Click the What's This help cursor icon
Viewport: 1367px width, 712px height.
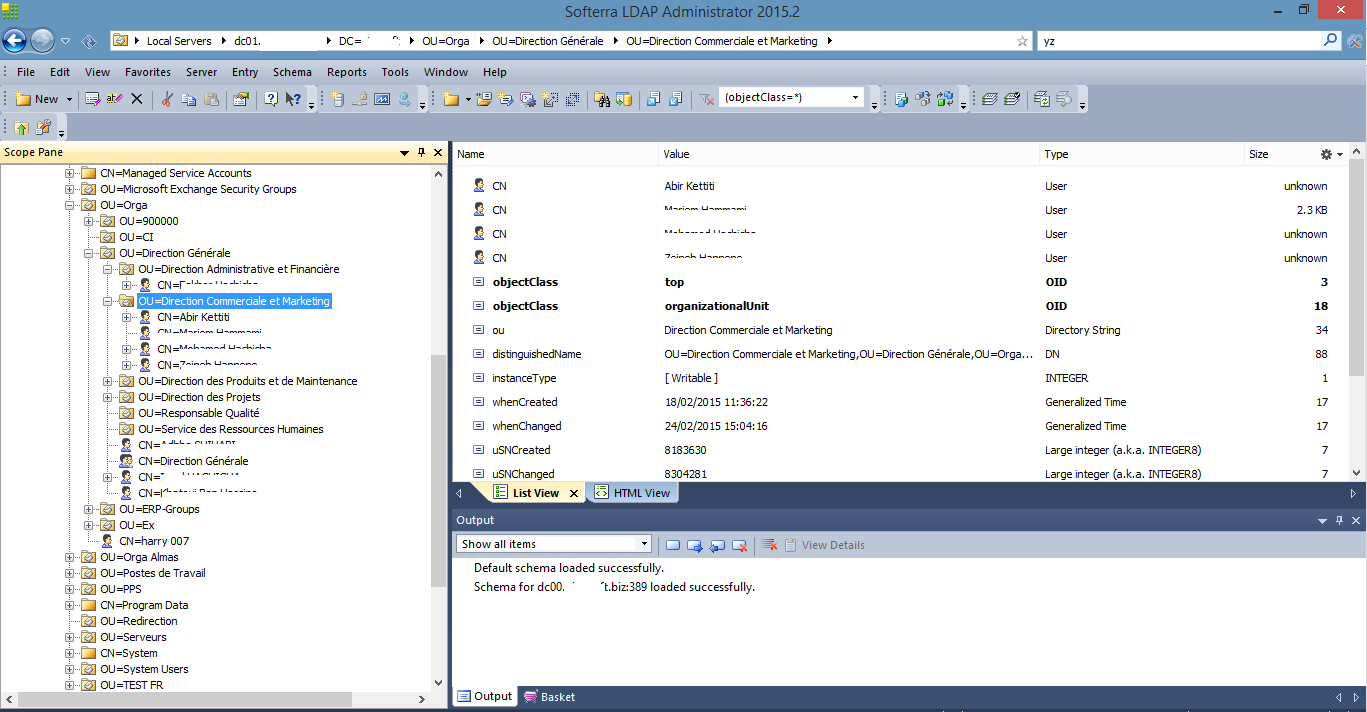pyautogui.click(x=293, y=99)
